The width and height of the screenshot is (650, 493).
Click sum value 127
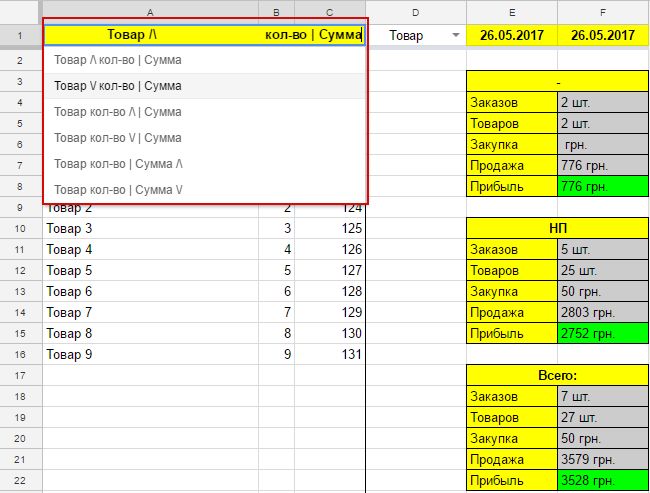click(x=330, y=270)
